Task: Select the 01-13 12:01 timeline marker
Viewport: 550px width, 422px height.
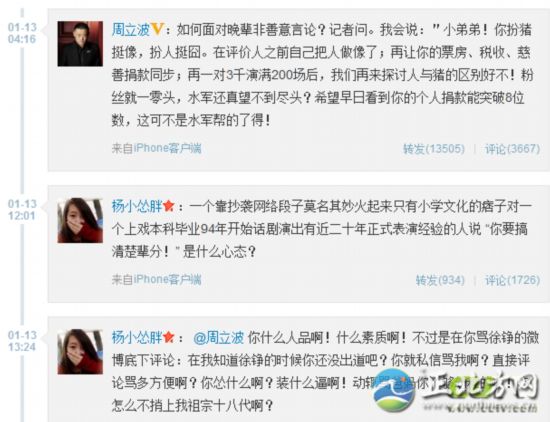Action: (x=22, y=210)
